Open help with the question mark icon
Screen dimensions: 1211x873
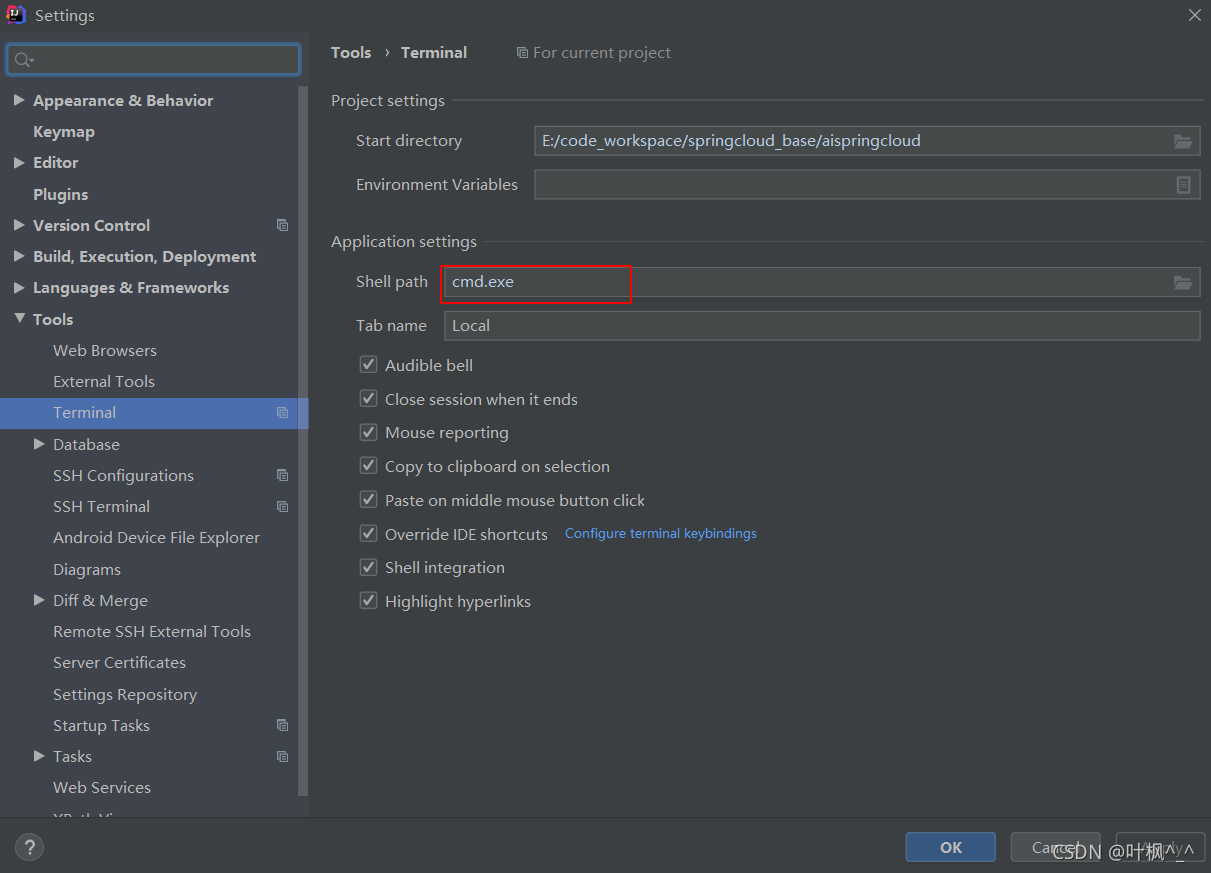coord(29,848)
